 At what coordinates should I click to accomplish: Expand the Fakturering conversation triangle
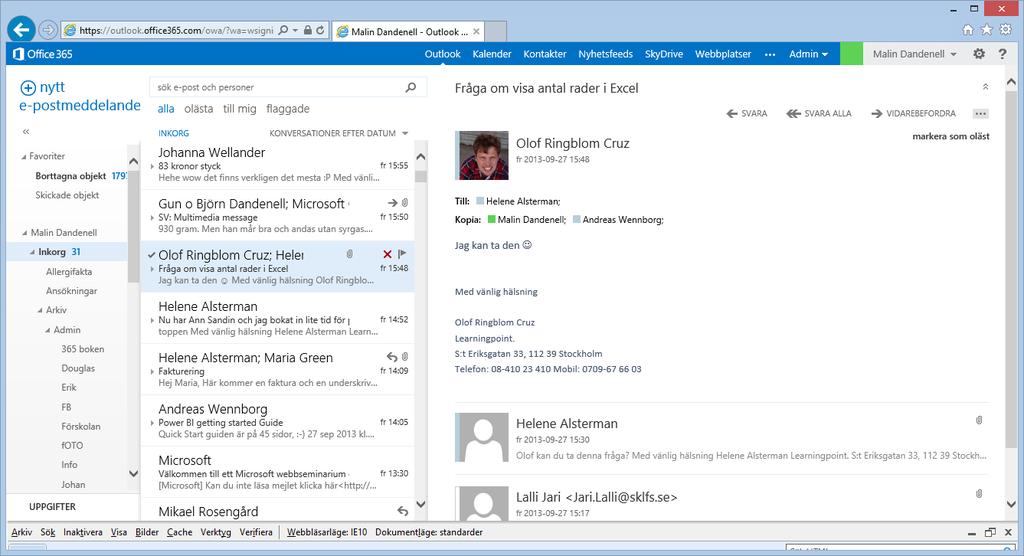click(152, 371)
